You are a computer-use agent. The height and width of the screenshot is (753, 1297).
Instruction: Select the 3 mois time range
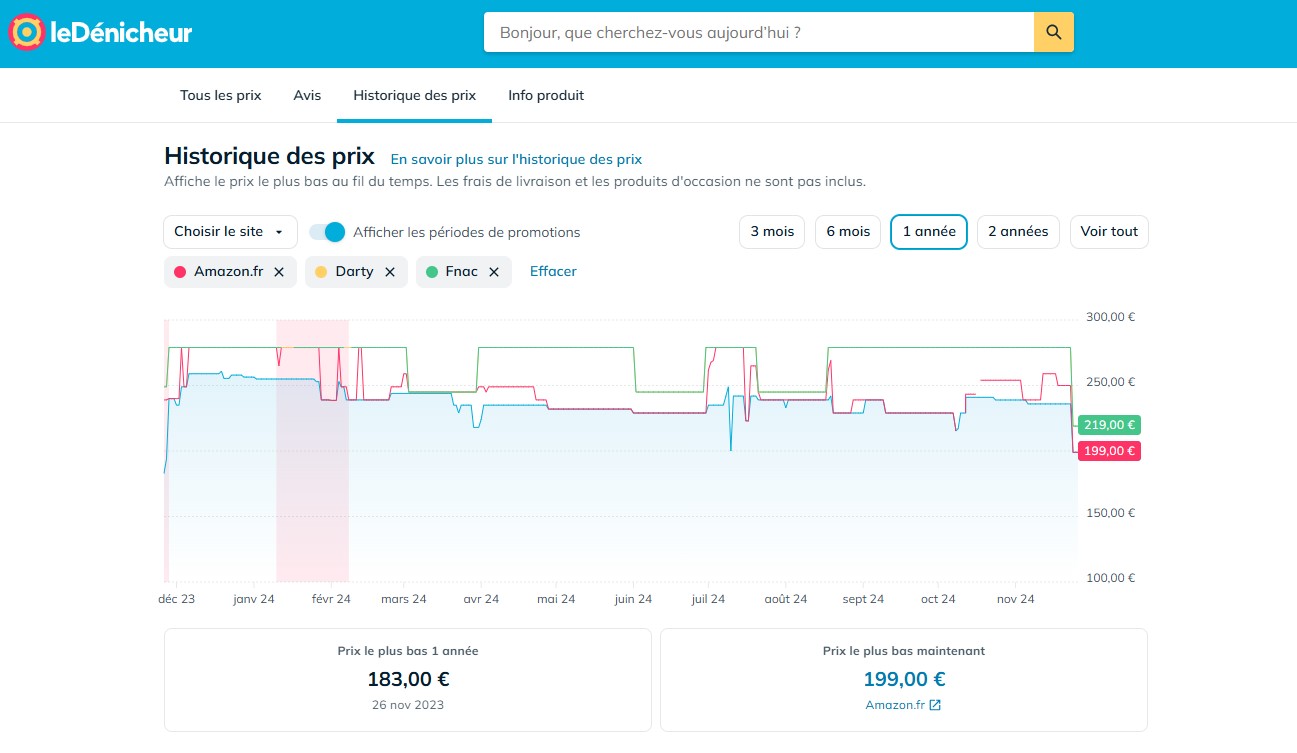click(x=772, y=232)
